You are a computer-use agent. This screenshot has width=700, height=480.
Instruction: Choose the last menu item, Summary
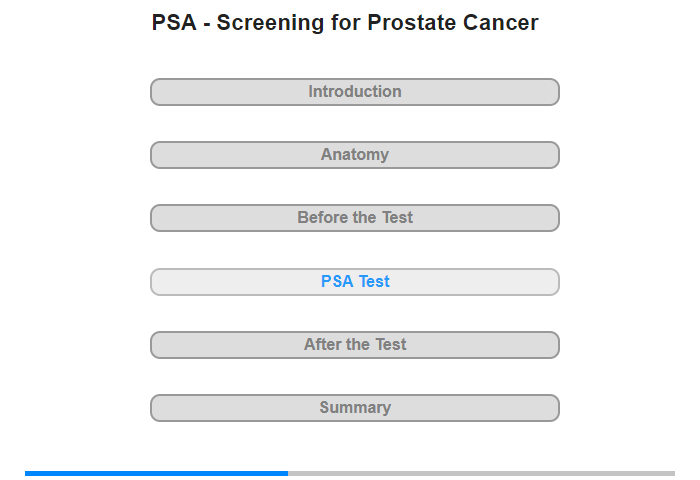point(355,408)
